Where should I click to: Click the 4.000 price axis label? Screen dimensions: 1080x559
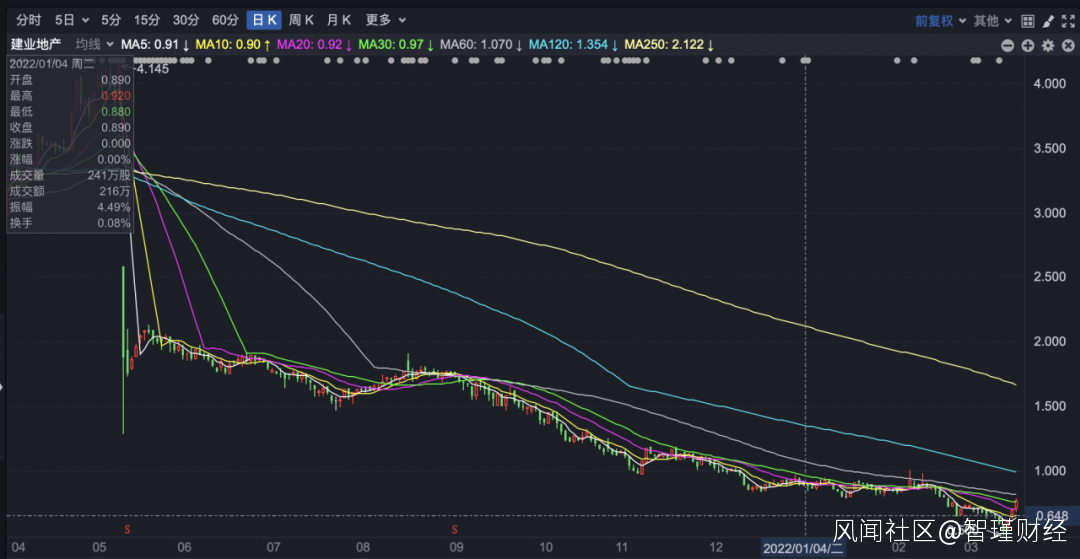coord(1051,83)
